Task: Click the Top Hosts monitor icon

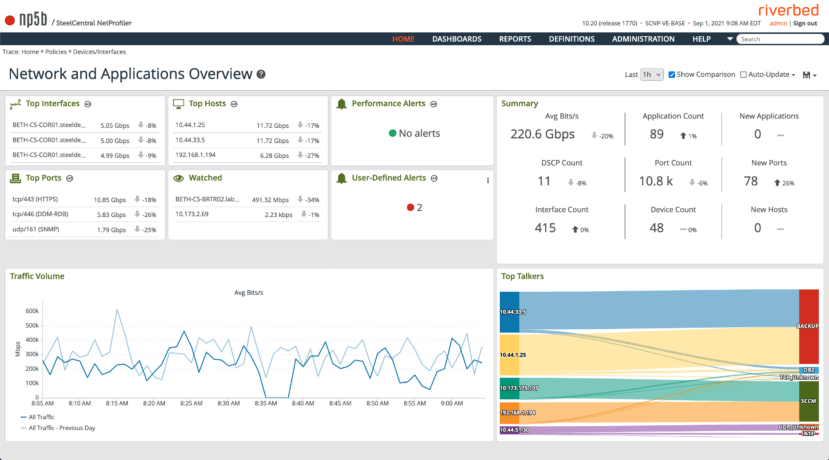Action: (179, 104)
